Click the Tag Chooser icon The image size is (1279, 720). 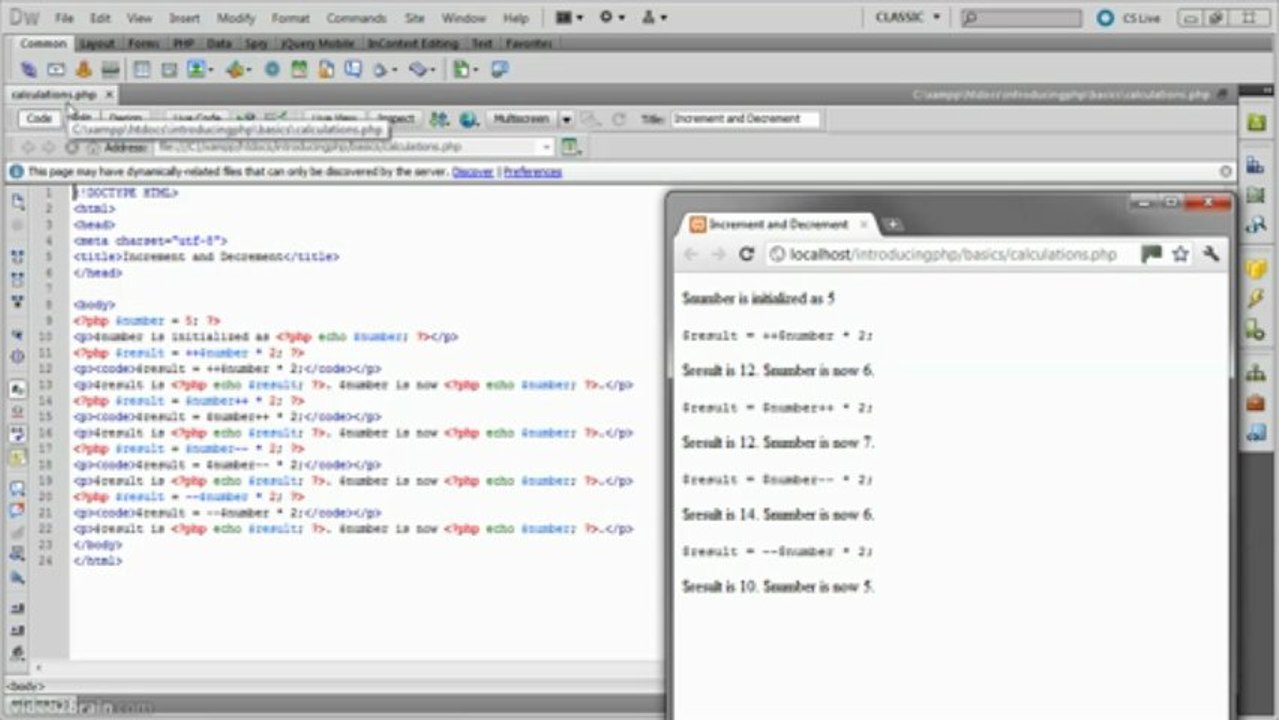tap(499, 69)
